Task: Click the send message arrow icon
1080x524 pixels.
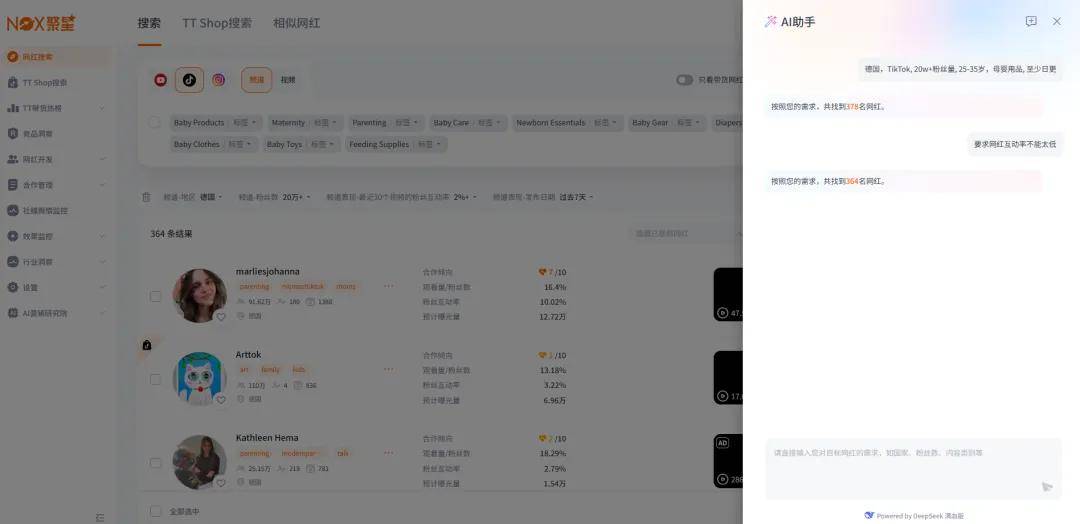Action: (1047, 487)
